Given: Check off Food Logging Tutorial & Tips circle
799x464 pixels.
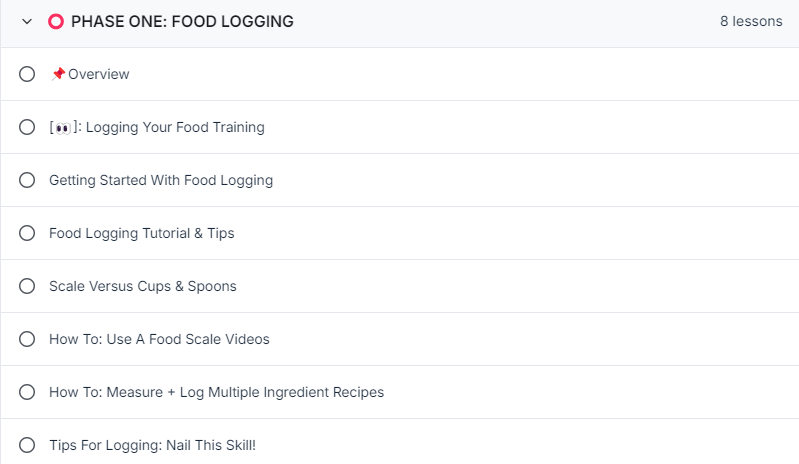Looking at the screenshot, I should 27,233.
